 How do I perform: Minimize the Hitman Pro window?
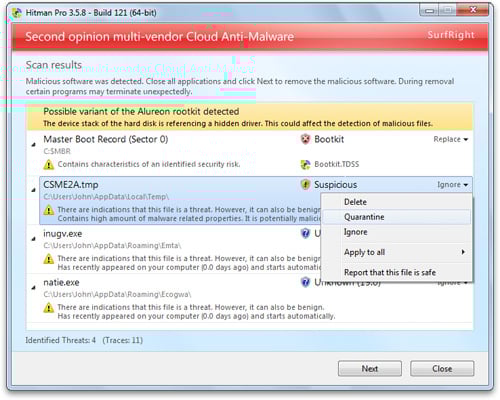click(430, 11)
